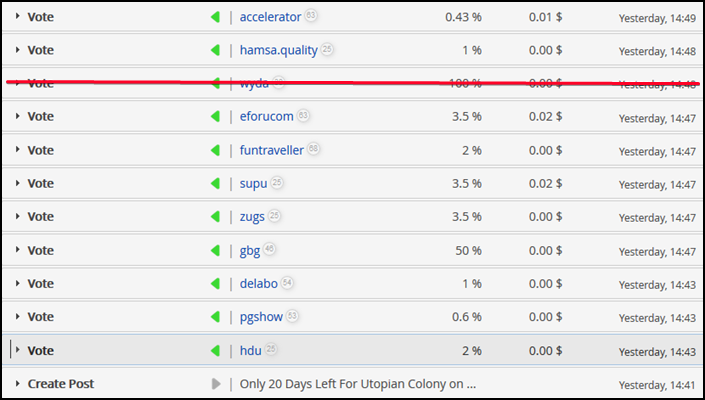Click the 50 % weight on gbg row
This screenshot has height=400, width=705.
pos(466,250)
